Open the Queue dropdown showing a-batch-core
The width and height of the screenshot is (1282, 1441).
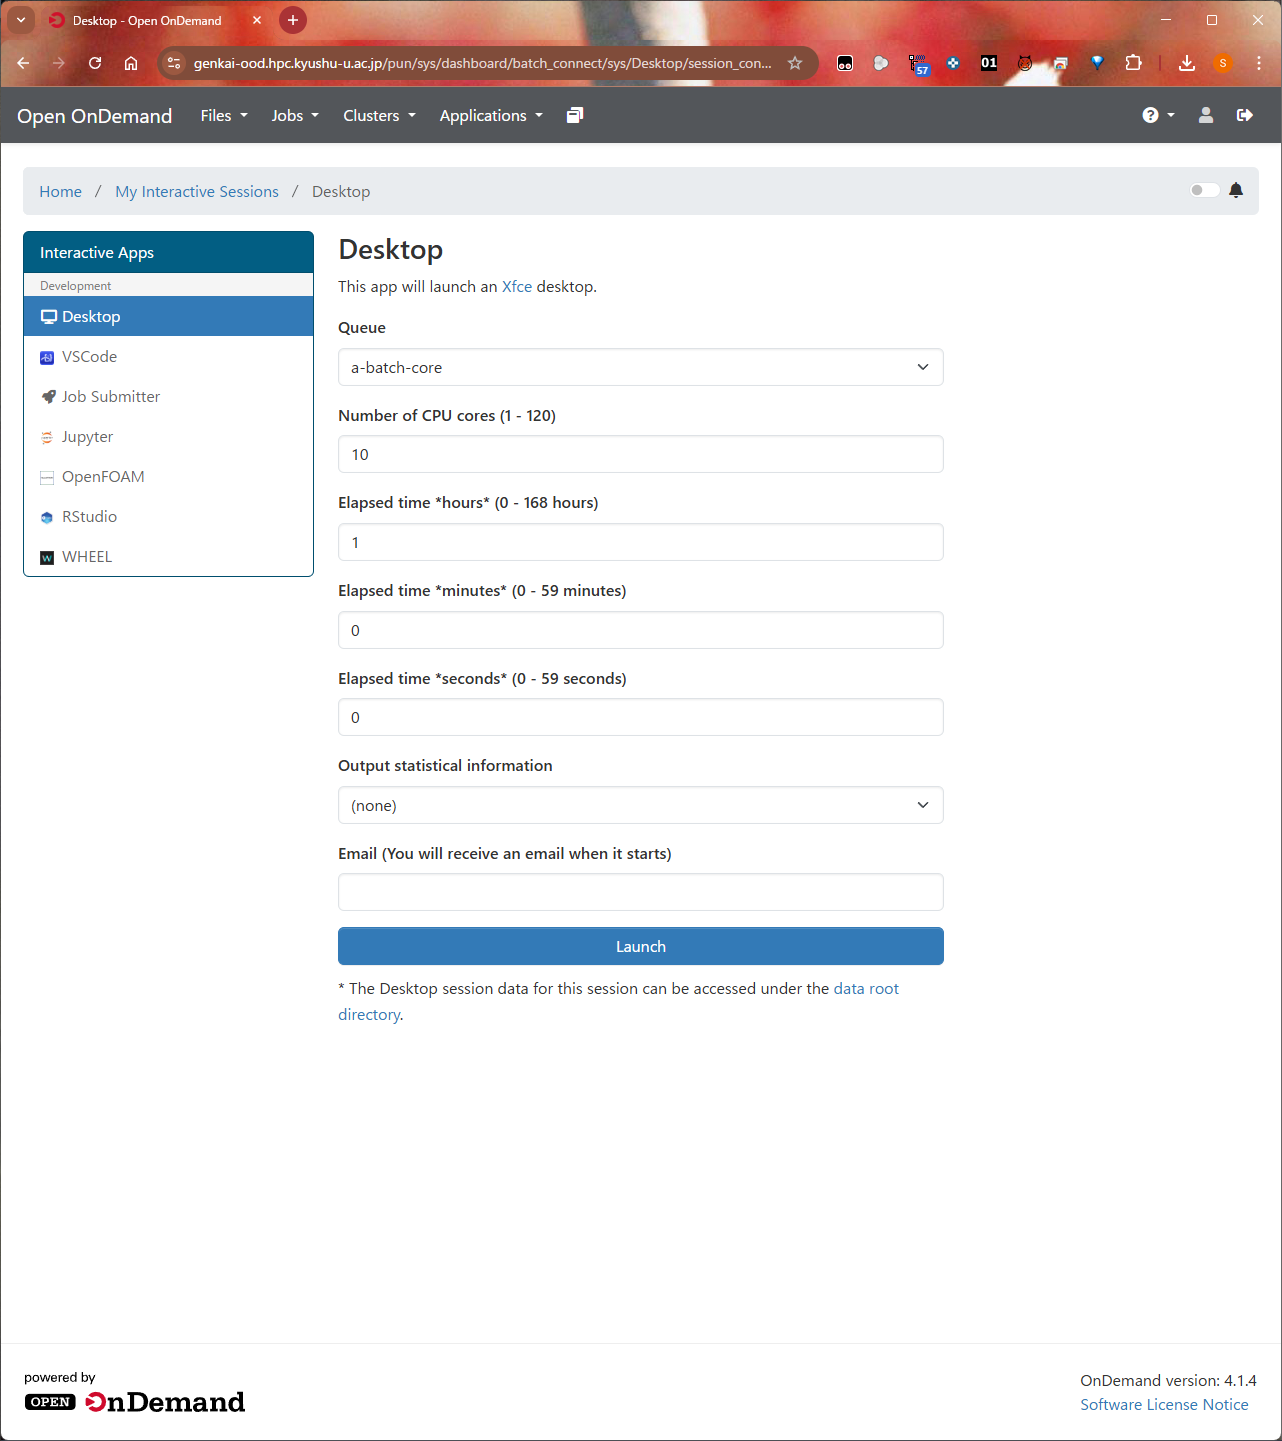click(x=641, y=367)
